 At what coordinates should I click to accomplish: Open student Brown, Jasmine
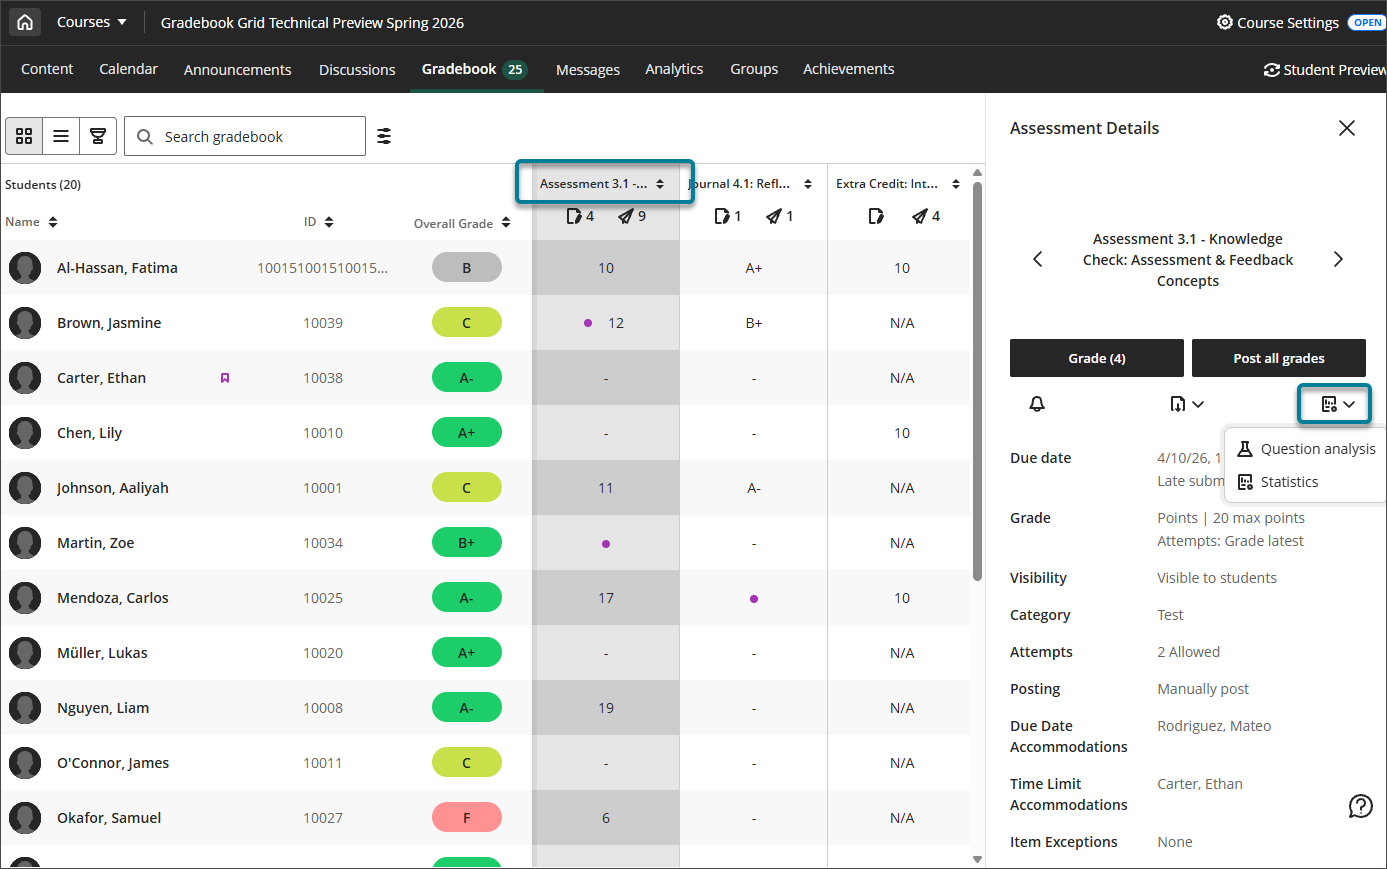pyautogui.click(x=109, y=323)
